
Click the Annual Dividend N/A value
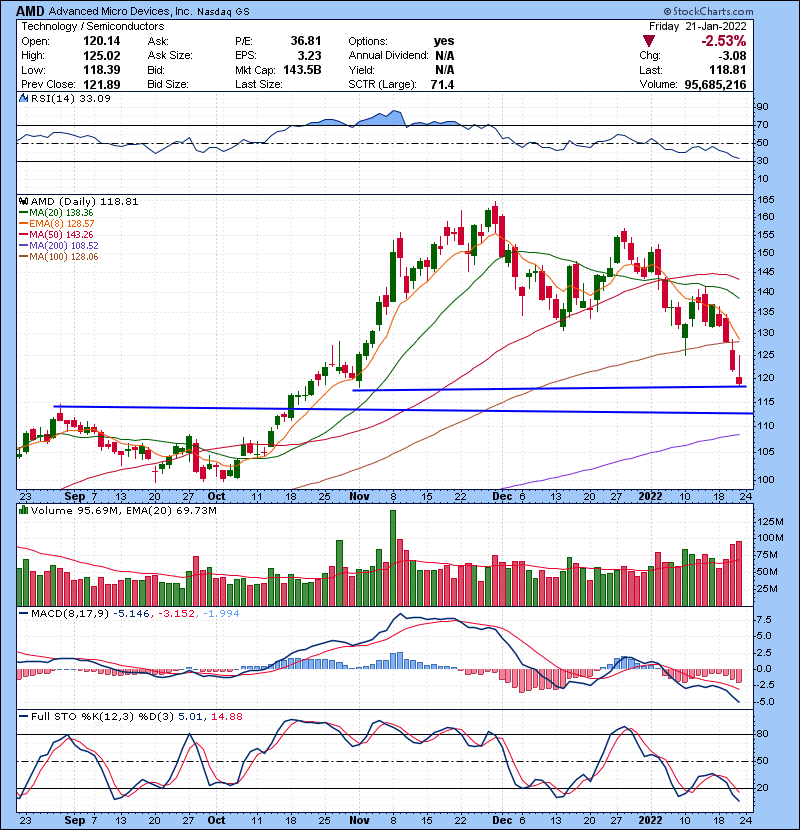444,56
